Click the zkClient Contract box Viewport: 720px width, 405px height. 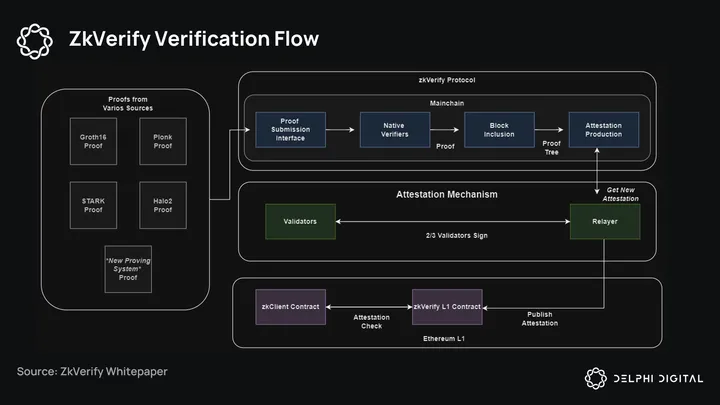point(291,307)
